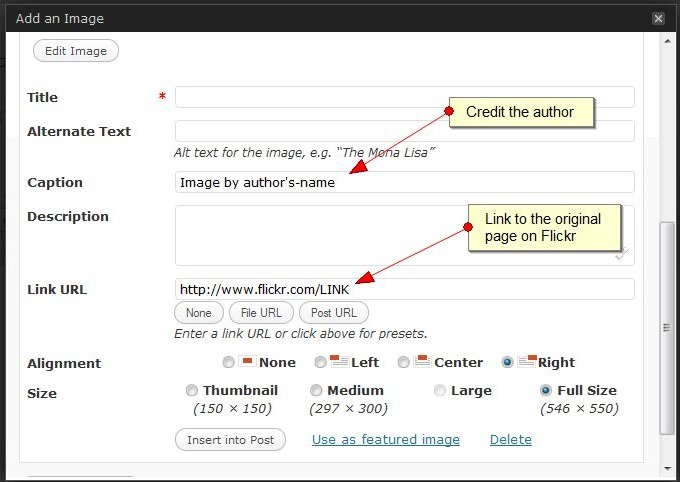
Task: Choose Large size radio button
Action: click(x=439, y=390)
